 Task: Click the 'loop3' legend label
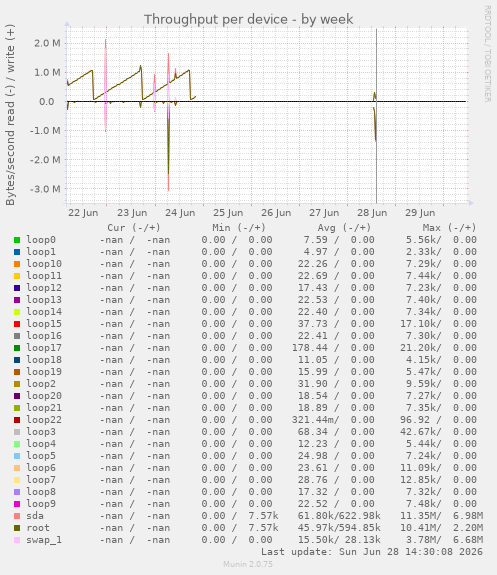pyautogui.click(x=41, y=432)
